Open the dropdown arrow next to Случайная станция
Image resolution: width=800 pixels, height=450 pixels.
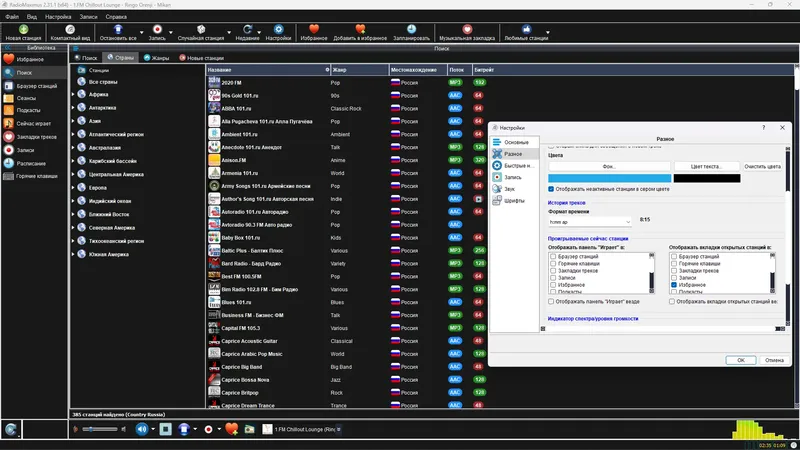click(x=229, y=32)
